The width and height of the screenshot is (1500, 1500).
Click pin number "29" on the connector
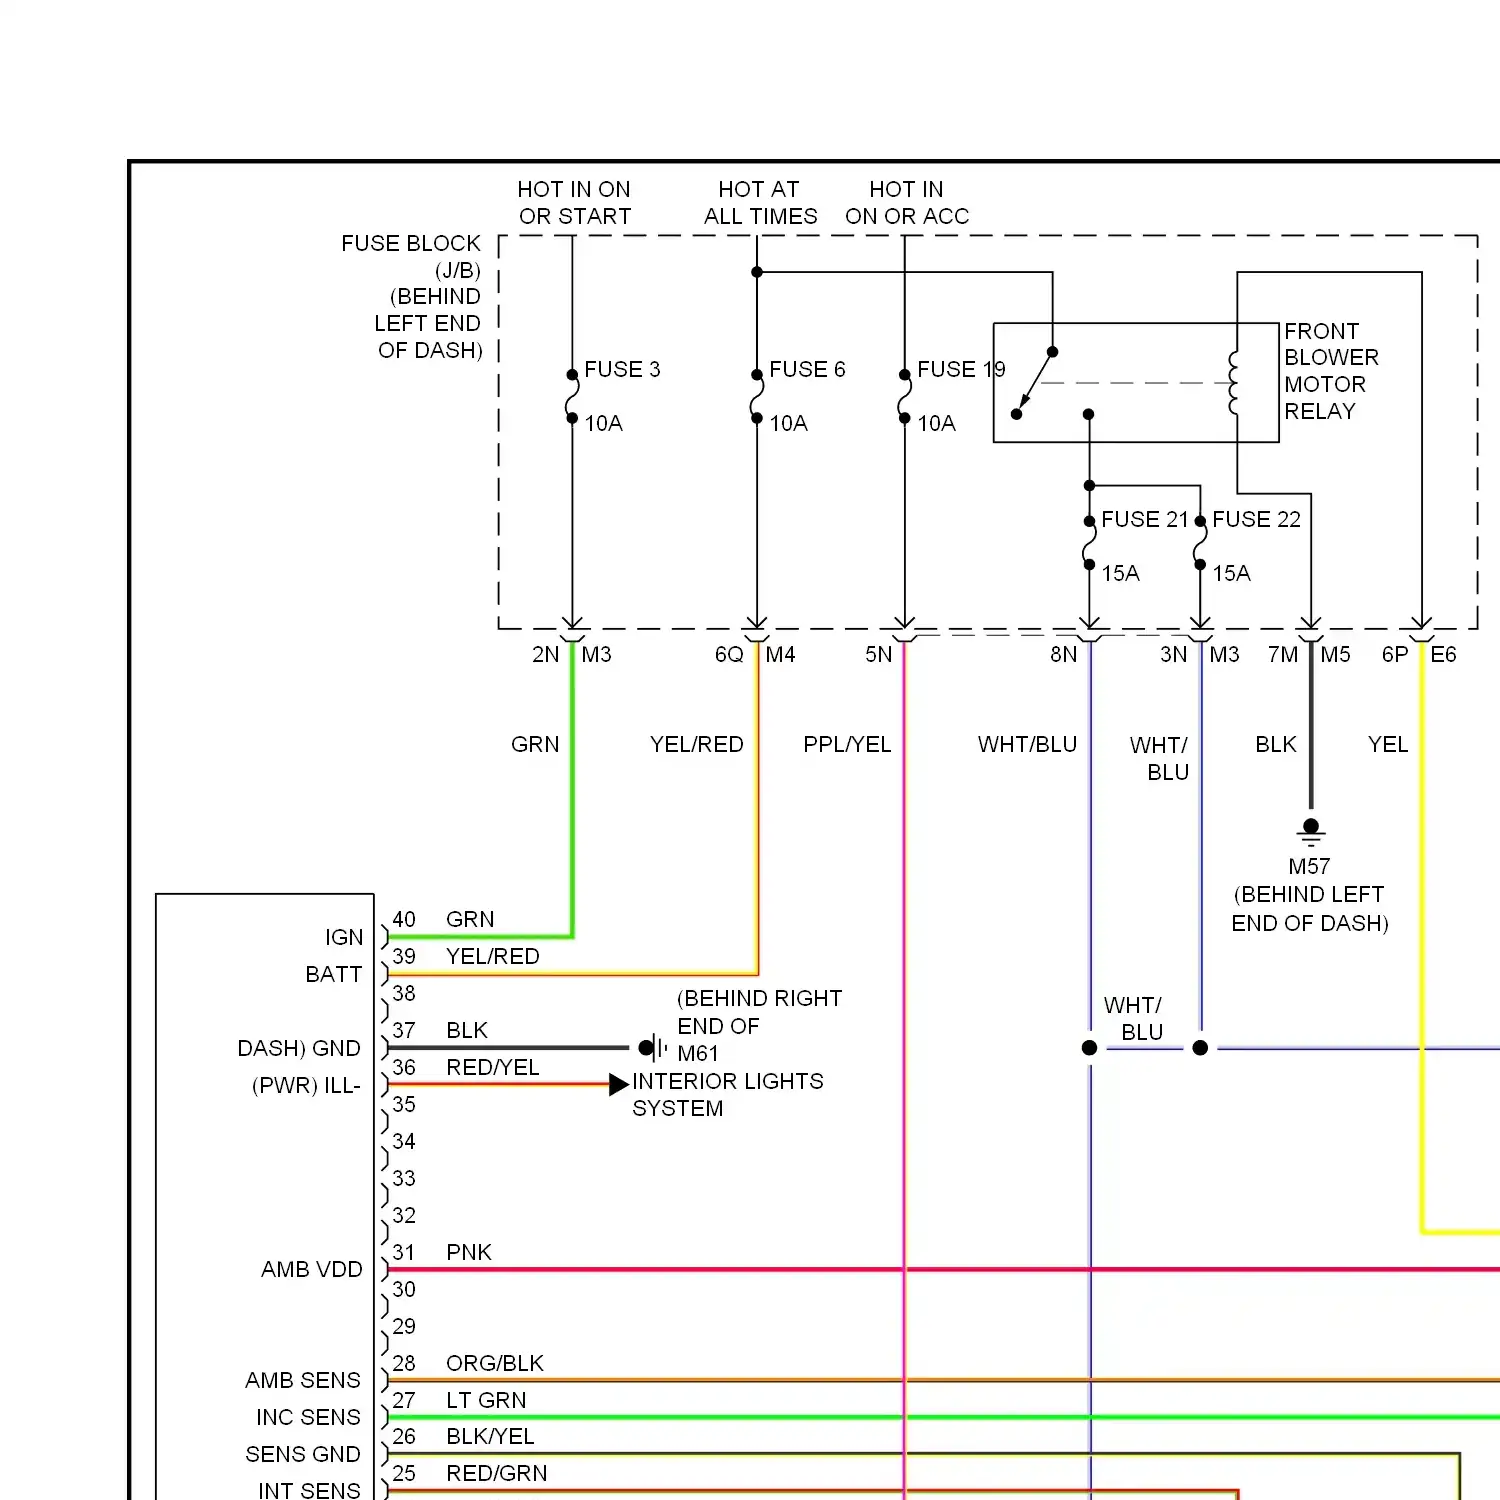pos(404,1327)
